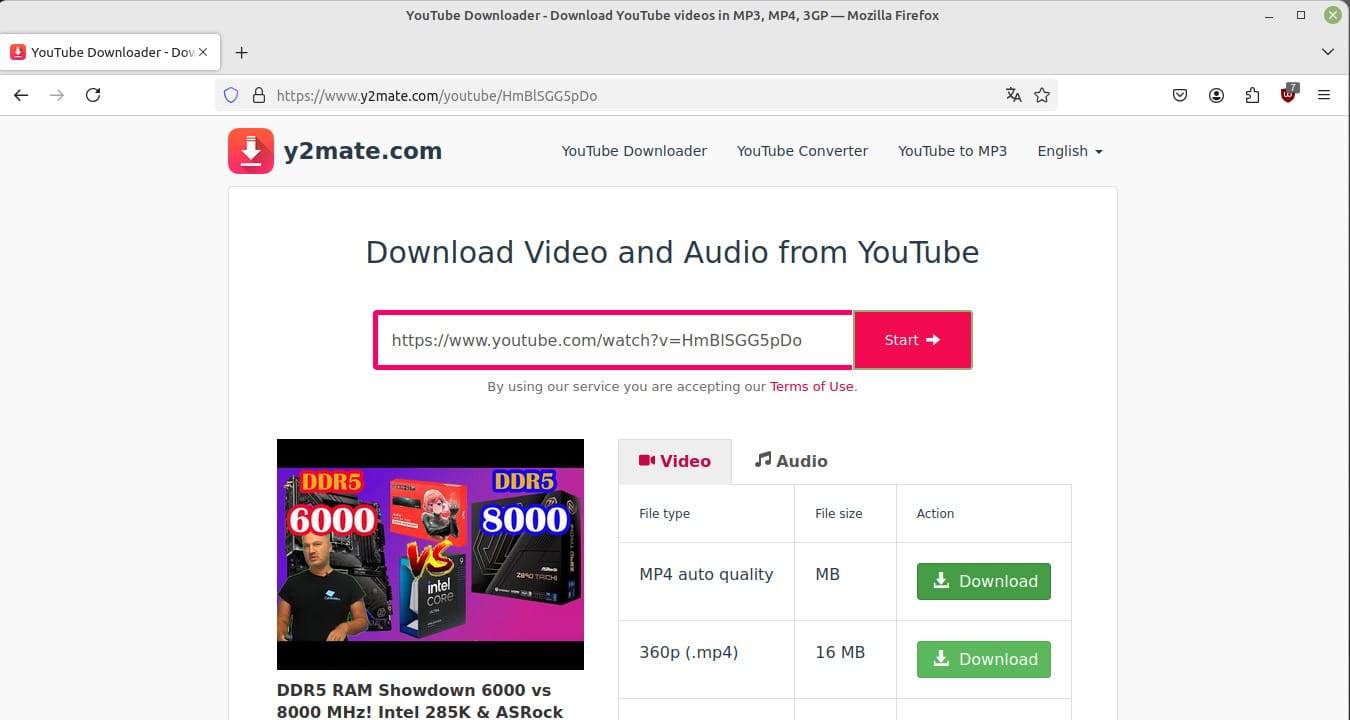Open the translate page icon
This screenshot has width=1350, height=720.
(1014, 95)
